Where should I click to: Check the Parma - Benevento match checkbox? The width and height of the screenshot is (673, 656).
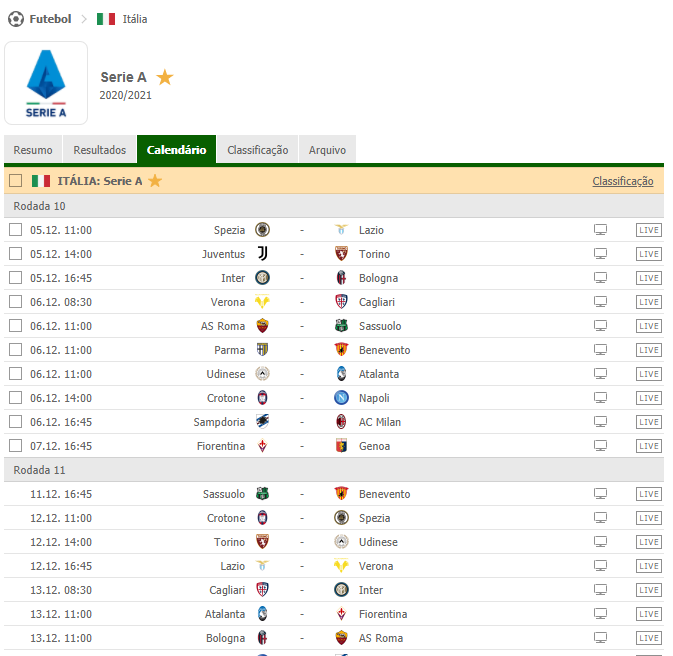[x=15, y=350]
